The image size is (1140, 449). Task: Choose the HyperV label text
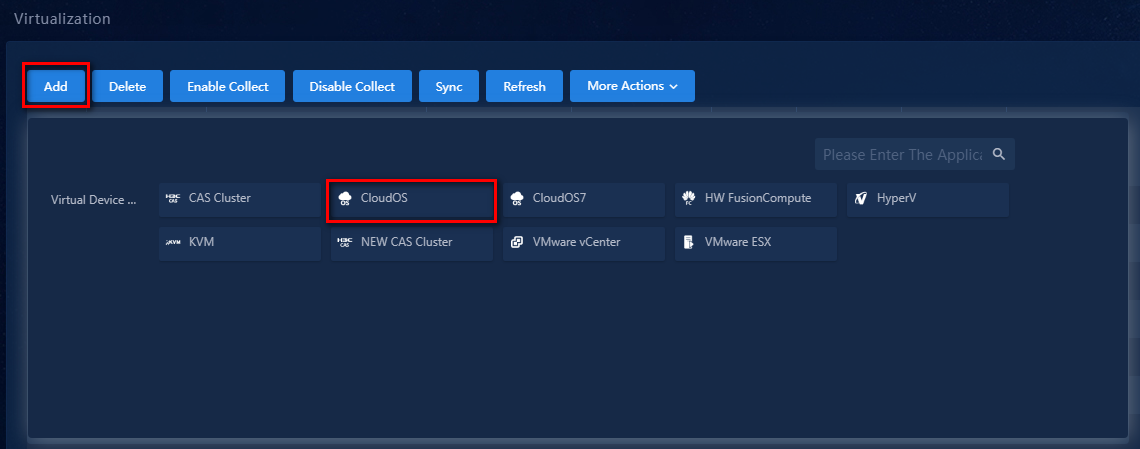(896, 197)
